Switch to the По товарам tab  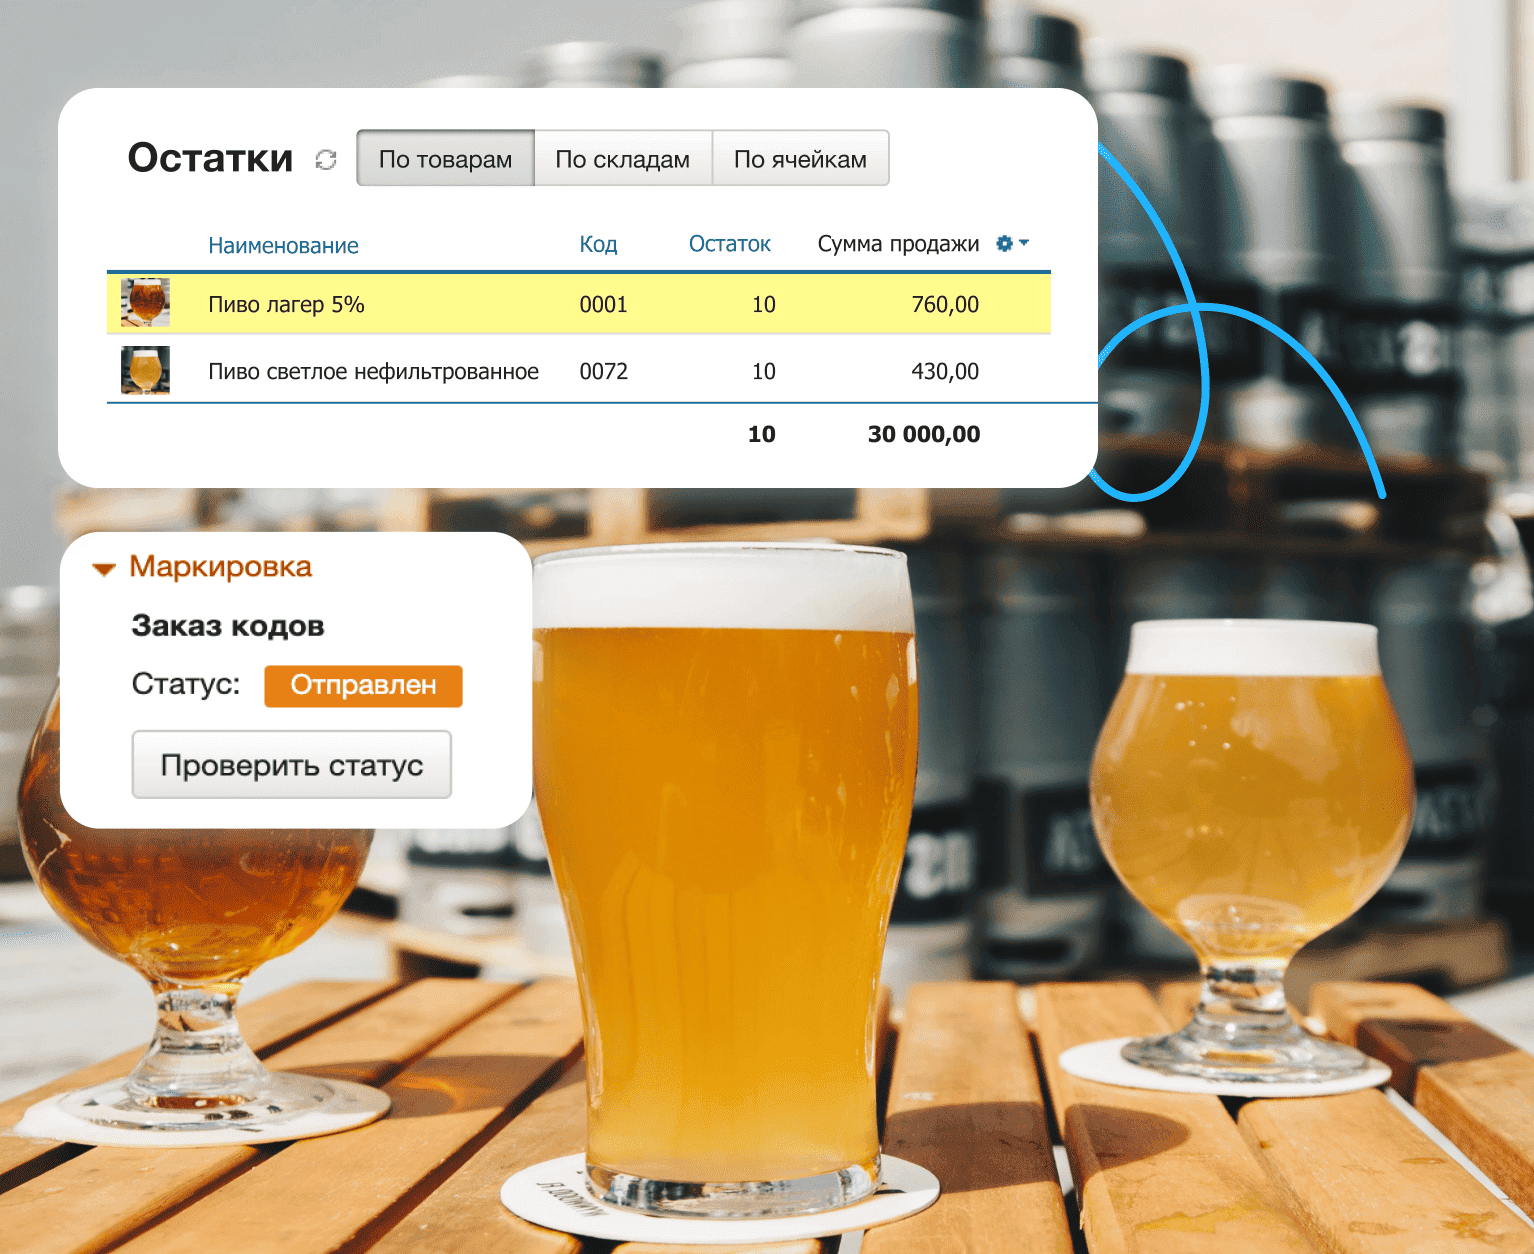[x=445, y=159]
